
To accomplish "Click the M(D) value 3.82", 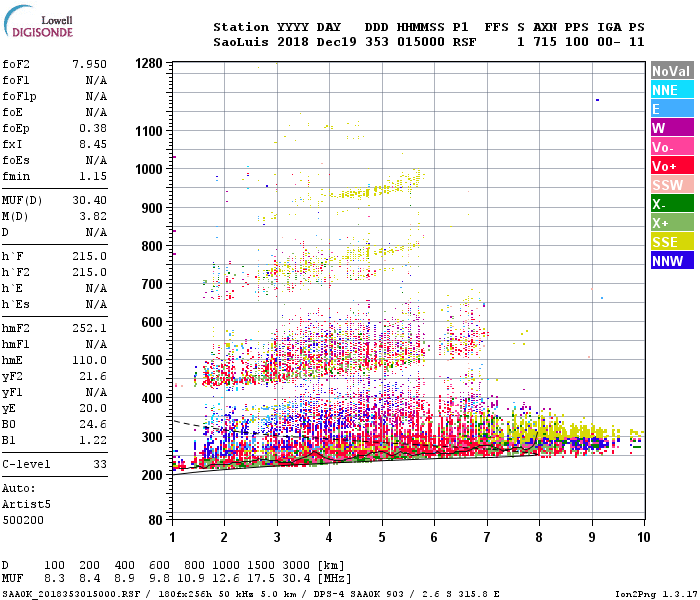I will (93, 217).
